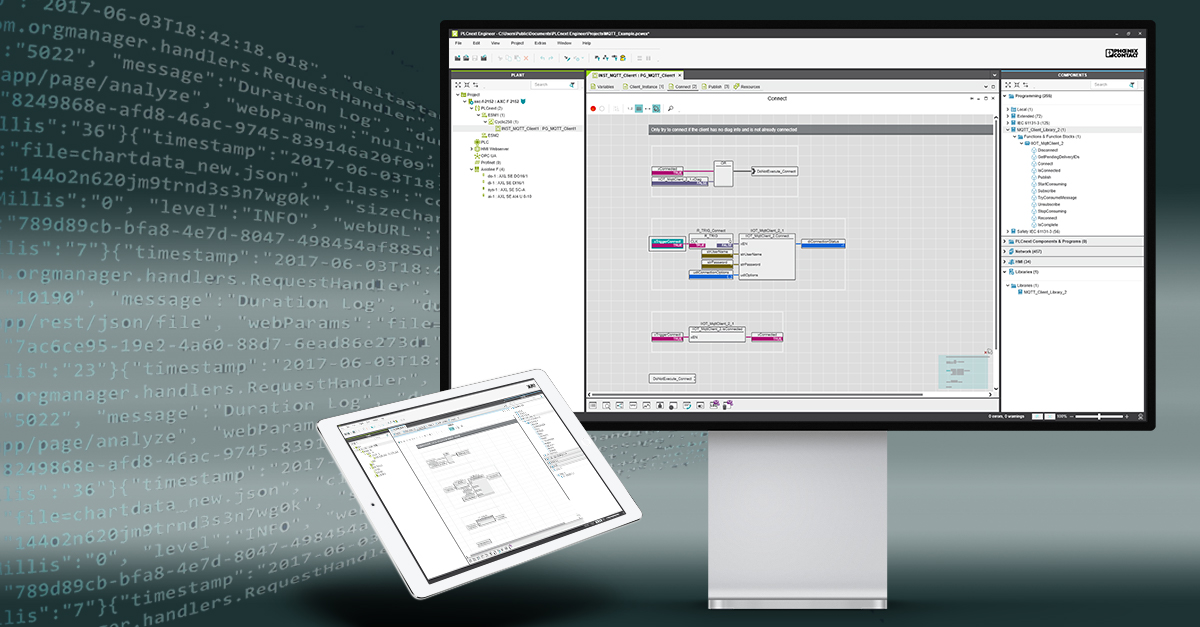Collapse the Programming (259) section
The width and height of the screenshot is (1200, 627).
pyautogui.click(x=1004, y=96)
